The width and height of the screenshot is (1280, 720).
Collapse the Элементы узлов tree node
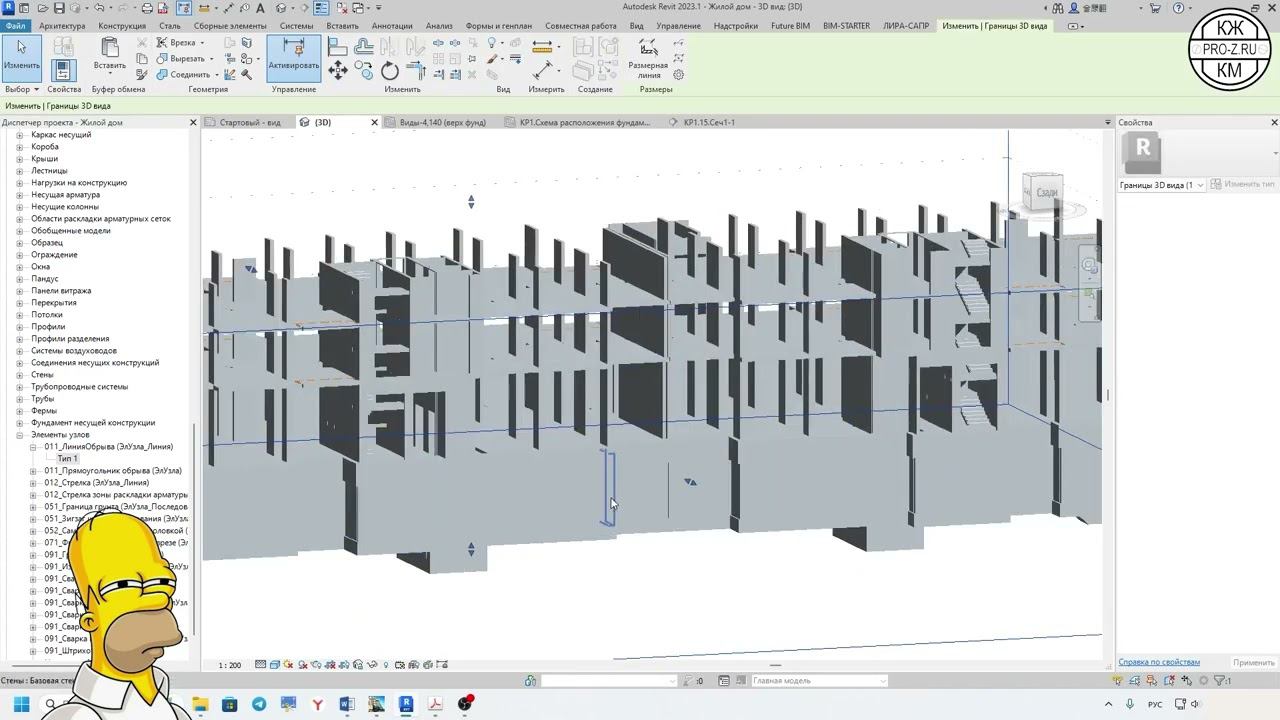[19, 435]
